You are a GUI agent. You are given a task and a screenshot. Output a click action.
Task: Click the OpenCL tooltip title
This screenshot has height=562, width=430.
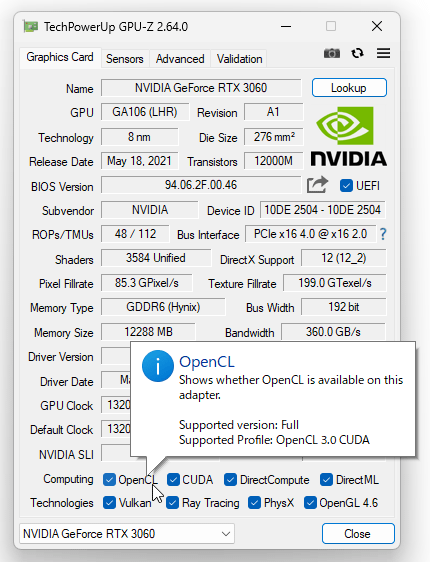click(x=207, y=362)
